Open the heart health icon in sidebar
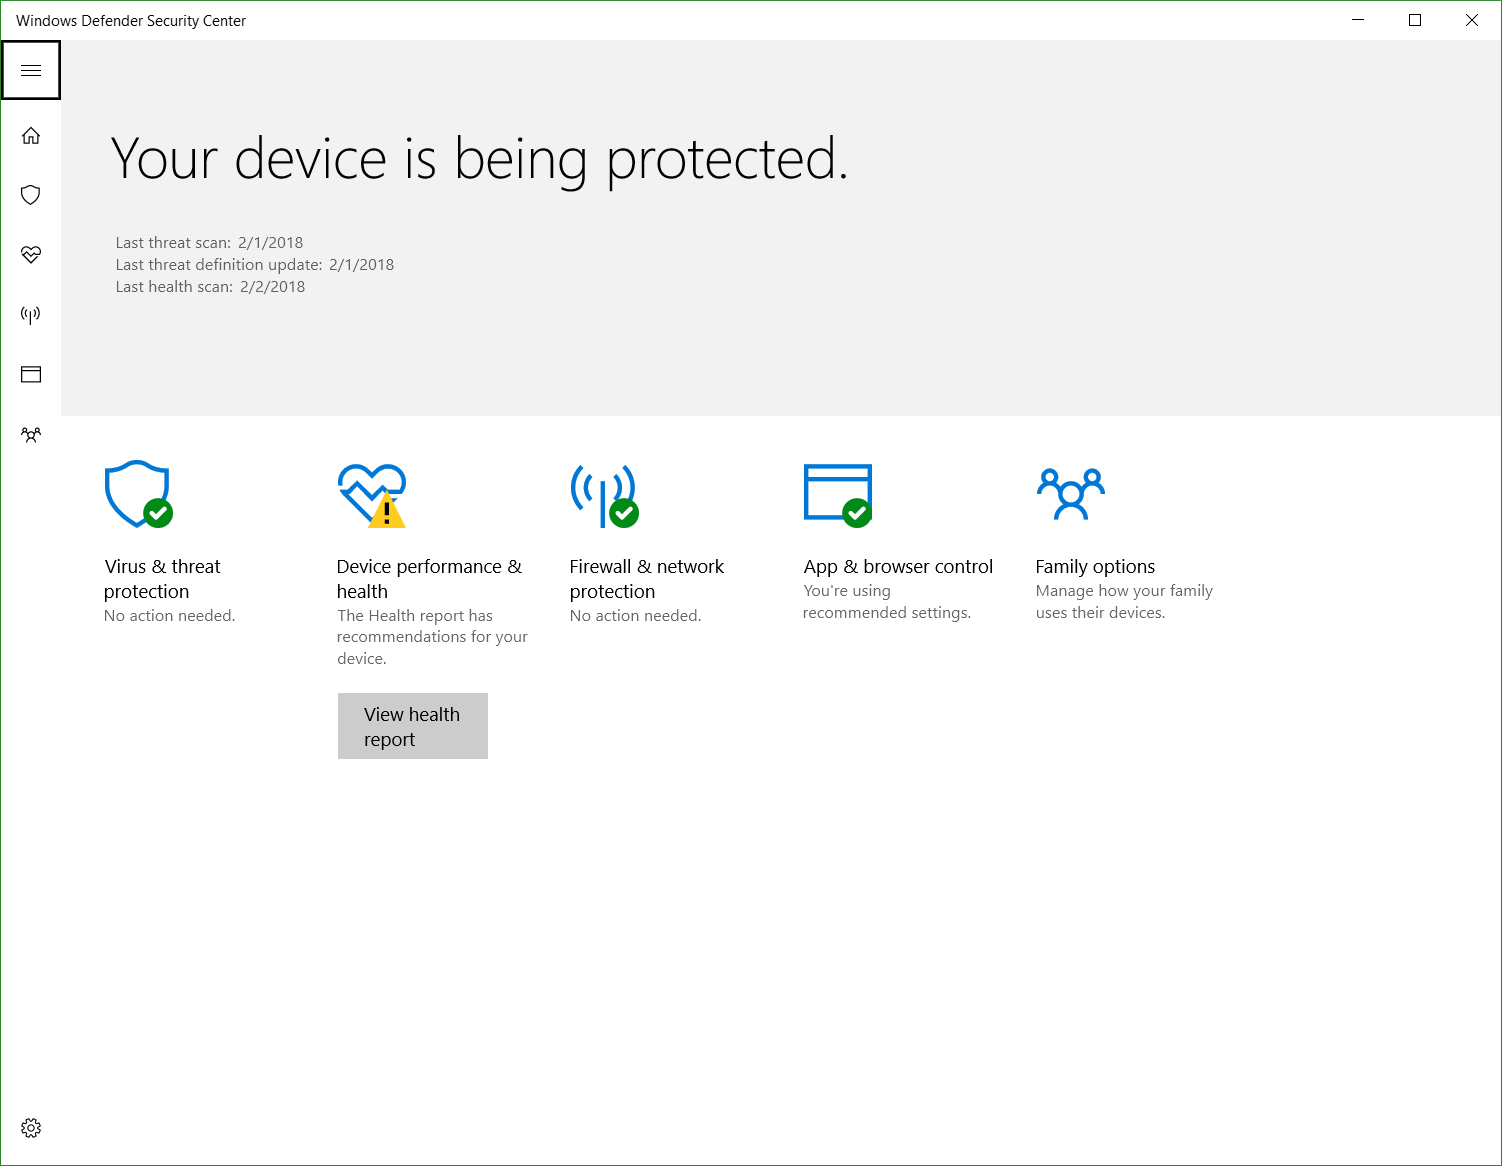This screenshot has height=1166, width=1502. 31,255
